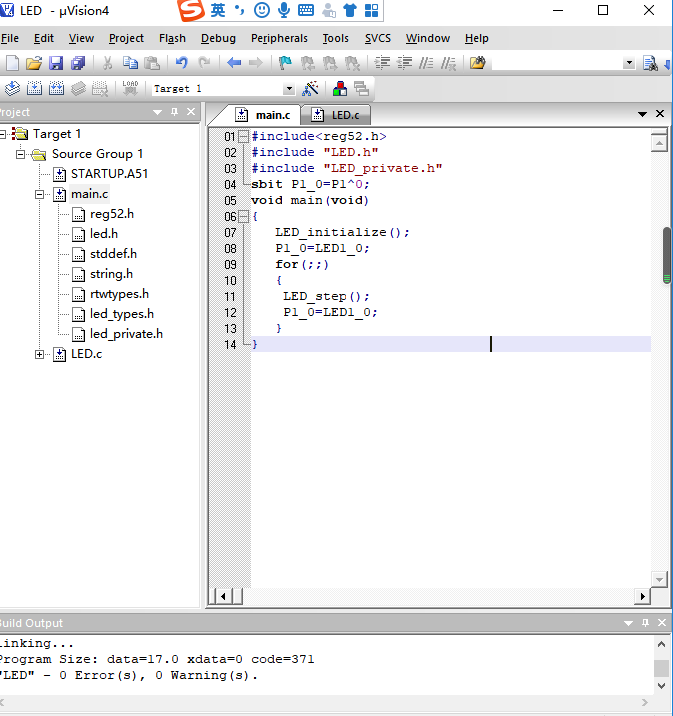Click Sogou IME keyboard icon in title bar
Viewport: 673px width, 716px height.
tap(305, 10)
